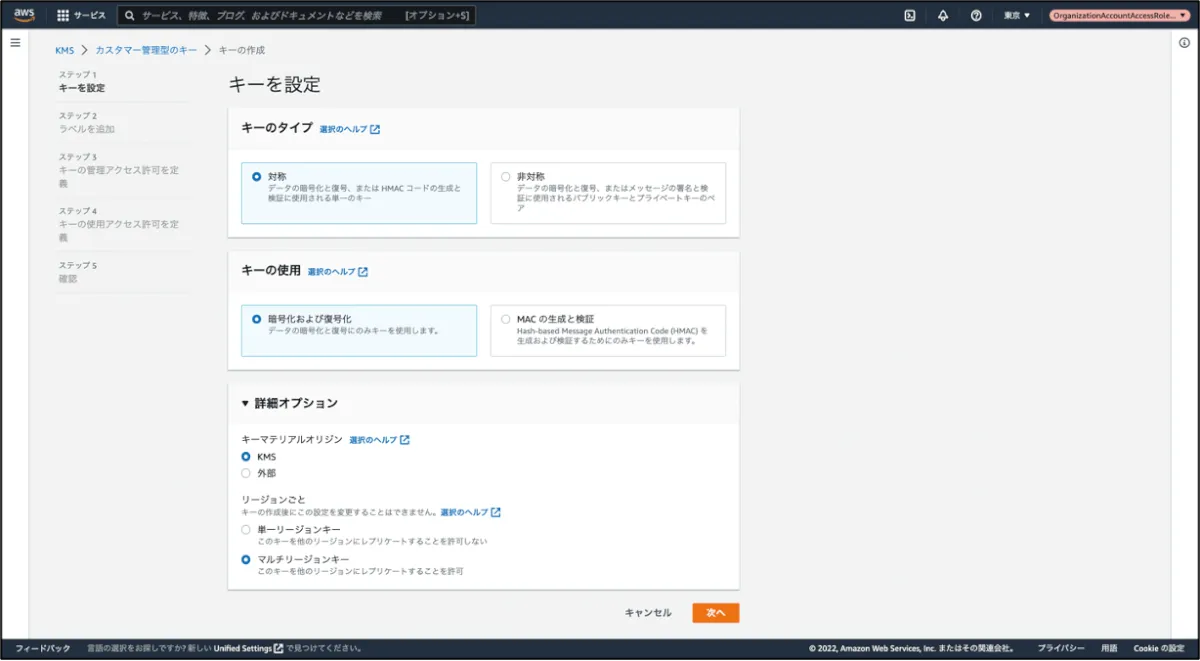
Task: Select MAC の生成と検証 key usage
Action: coord(506,320)
